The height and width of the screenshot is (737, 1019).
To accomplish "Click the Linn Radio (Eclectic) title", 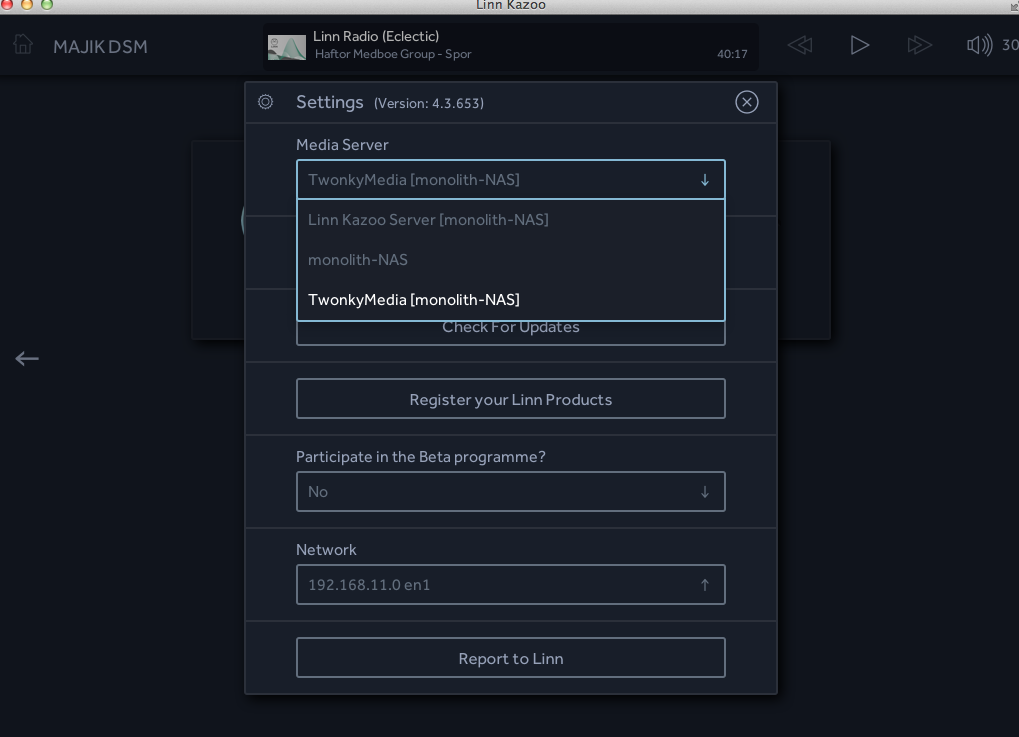I will (376, 36).
